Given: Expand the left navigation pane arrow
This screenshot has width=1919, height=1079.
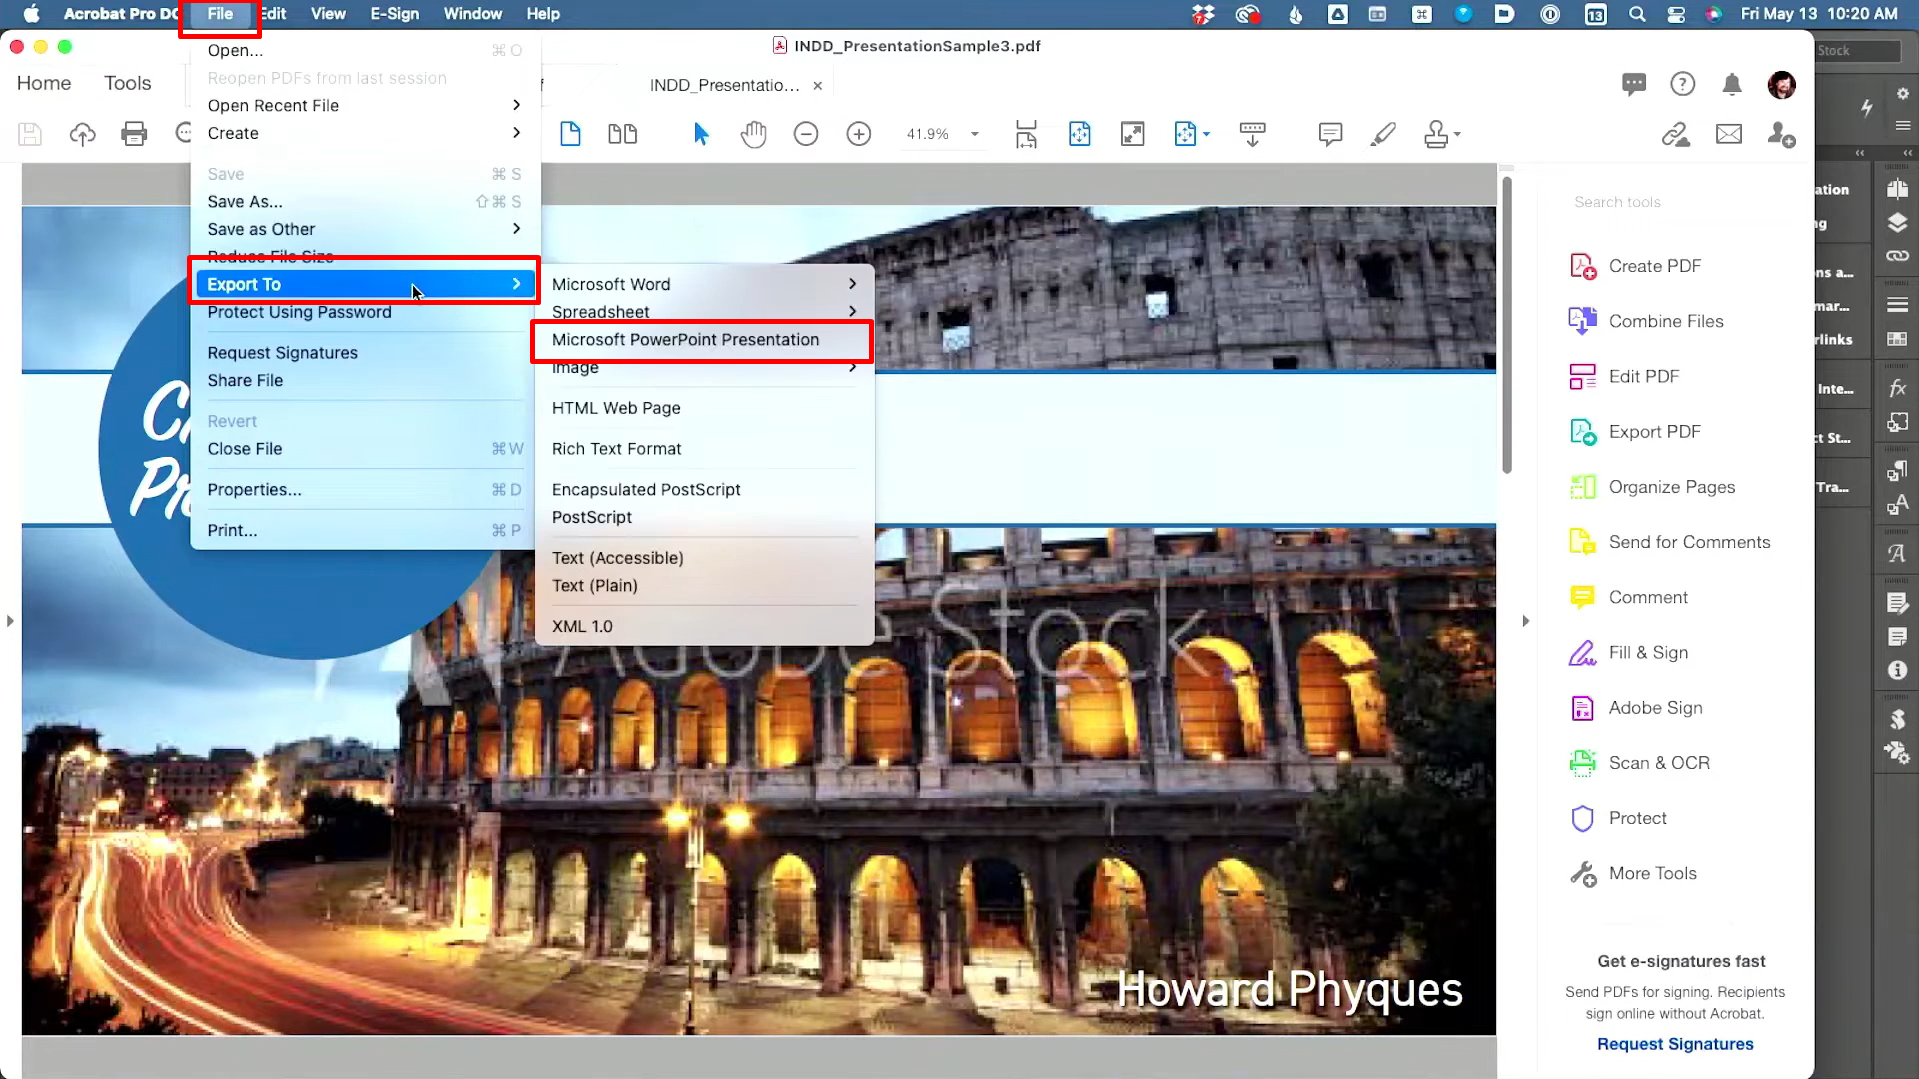Looking at the screenshot, I should (x=10, y=621).
